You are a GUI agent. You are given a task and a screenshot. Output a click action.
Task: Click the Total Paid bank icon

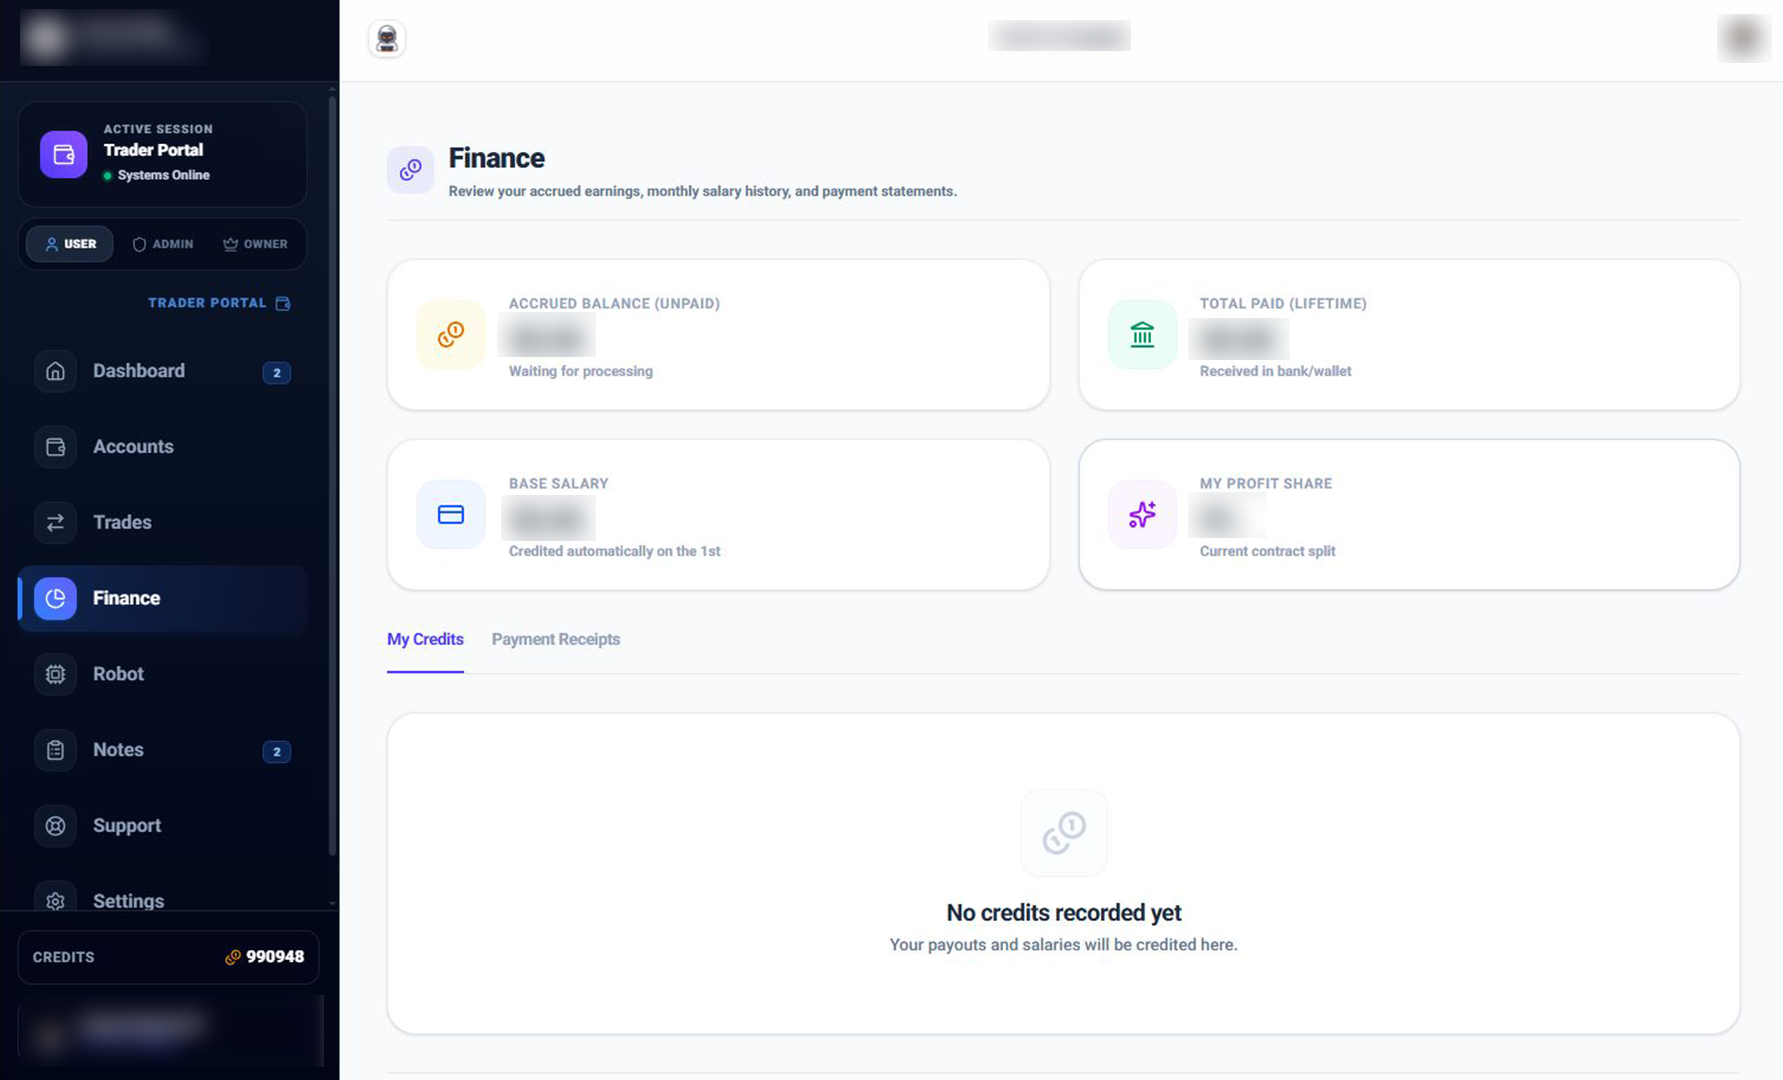[x=1142, y=334]
